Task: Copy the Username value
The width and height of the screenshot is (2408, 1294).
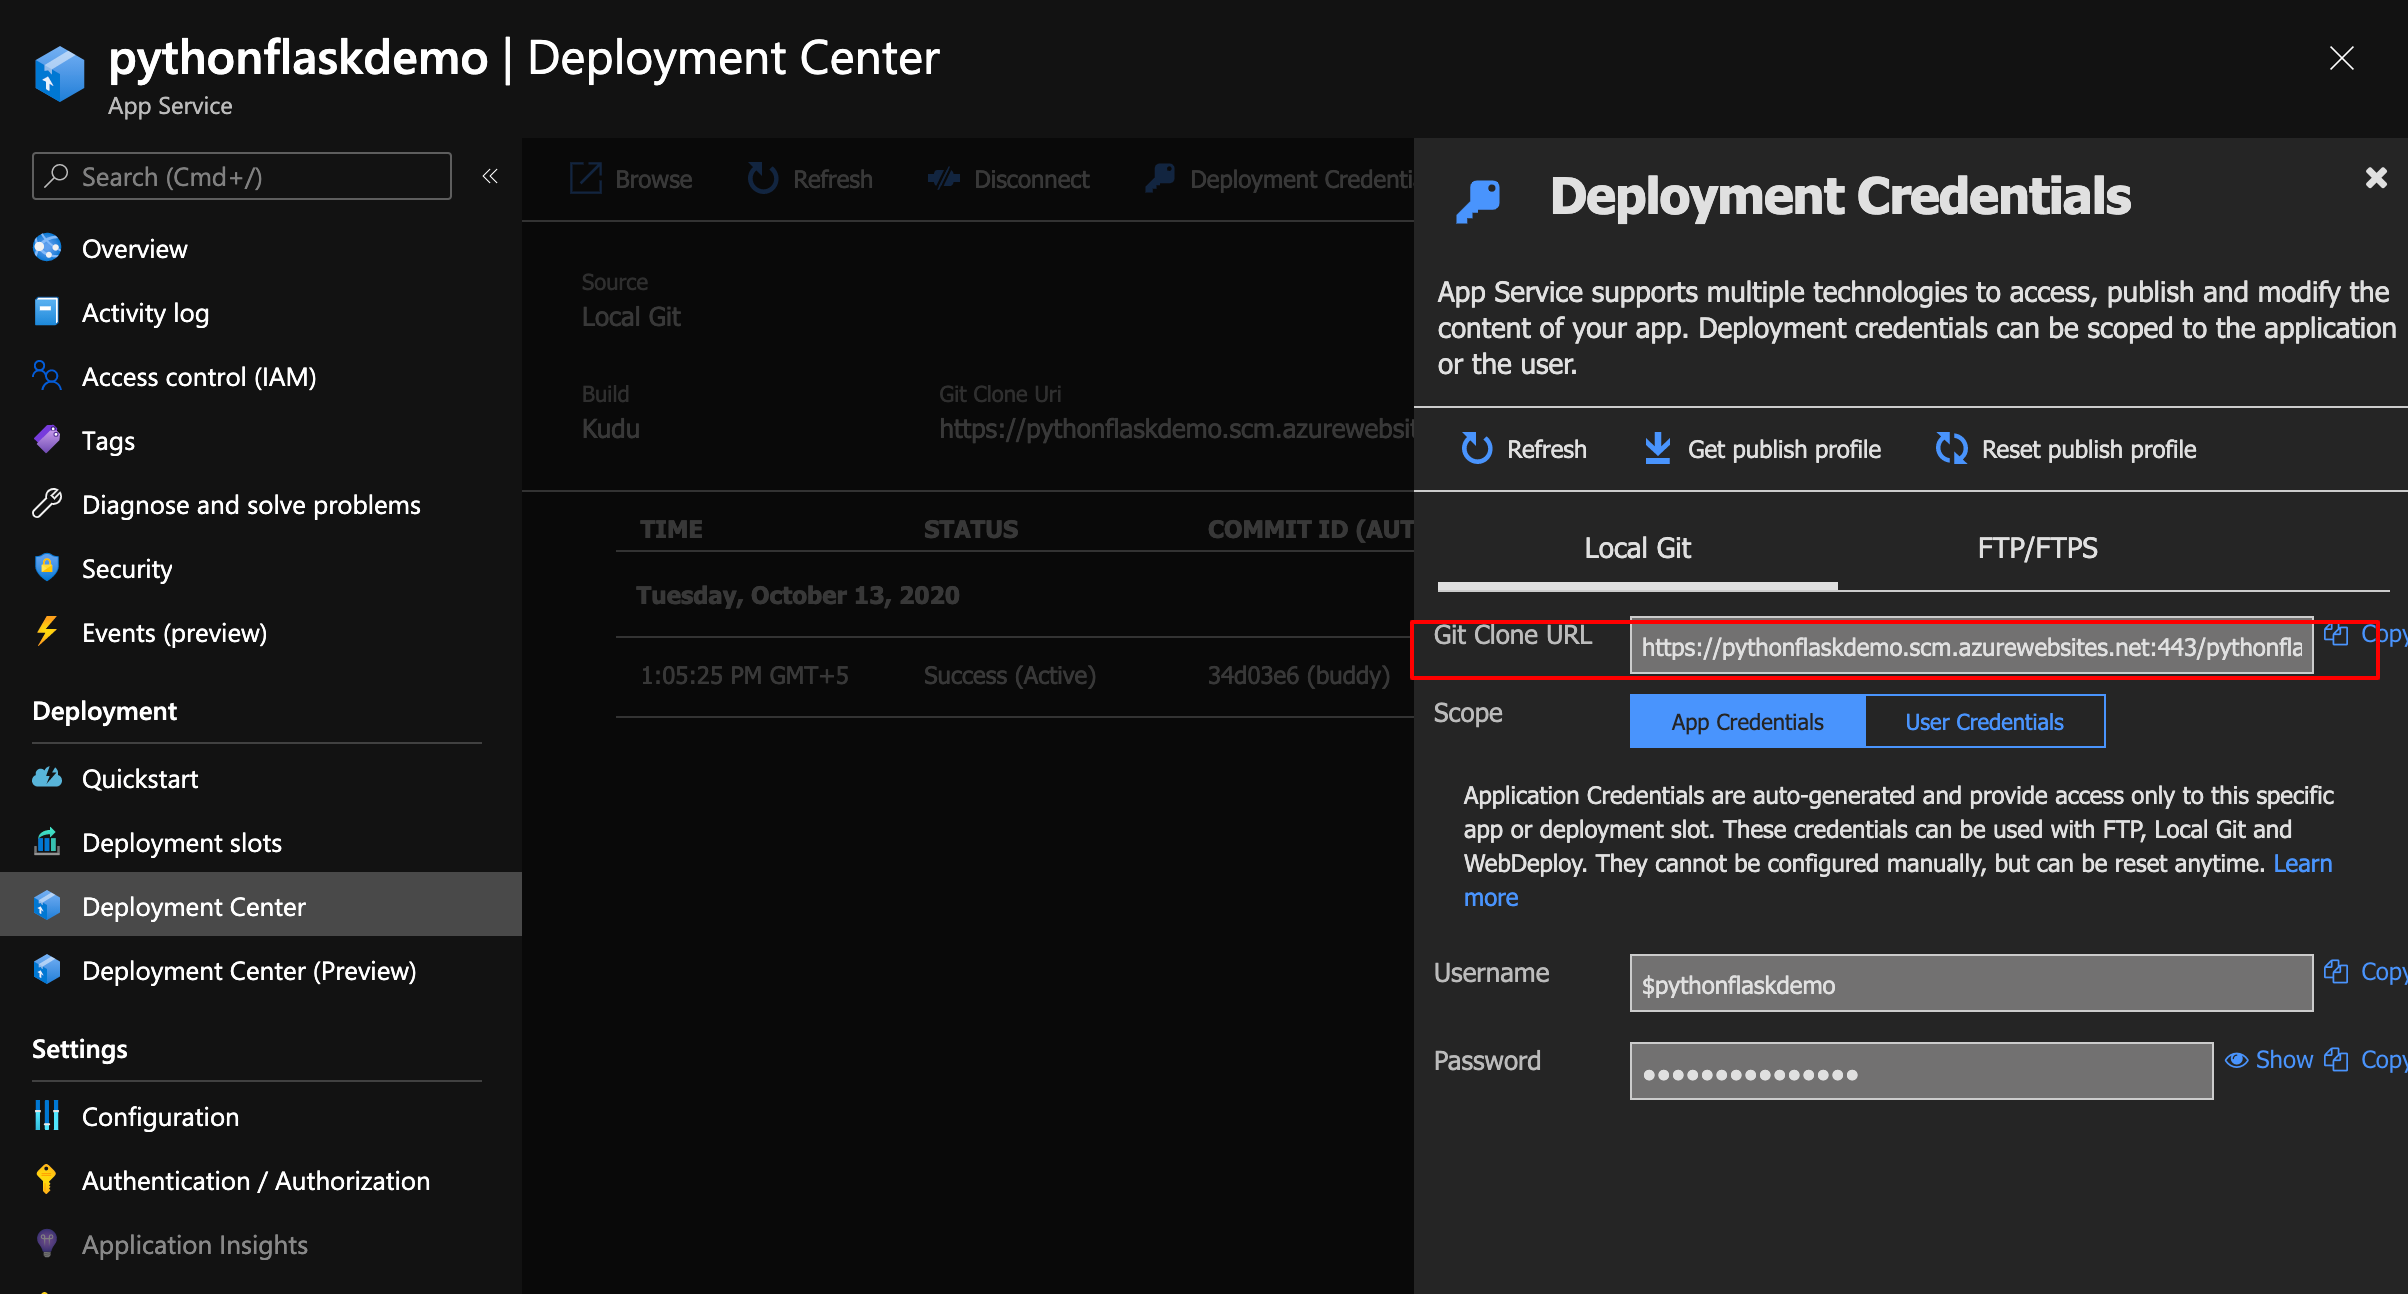Action: click(x=2365, y=972)
